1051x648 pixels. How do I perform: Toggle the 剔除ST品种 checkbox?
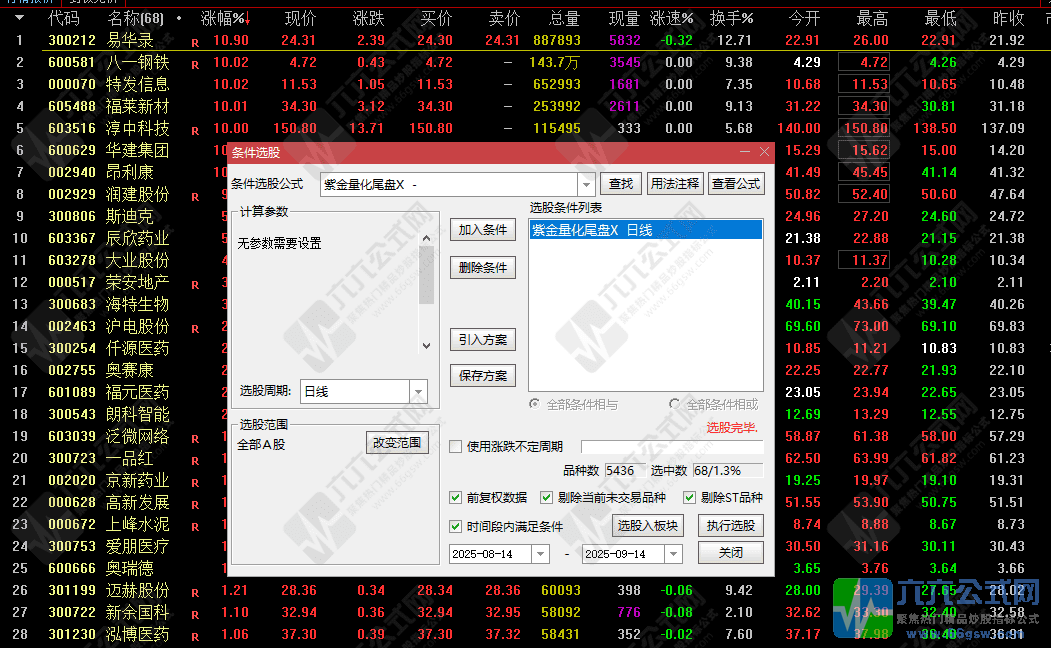click(x=689, y=497)
